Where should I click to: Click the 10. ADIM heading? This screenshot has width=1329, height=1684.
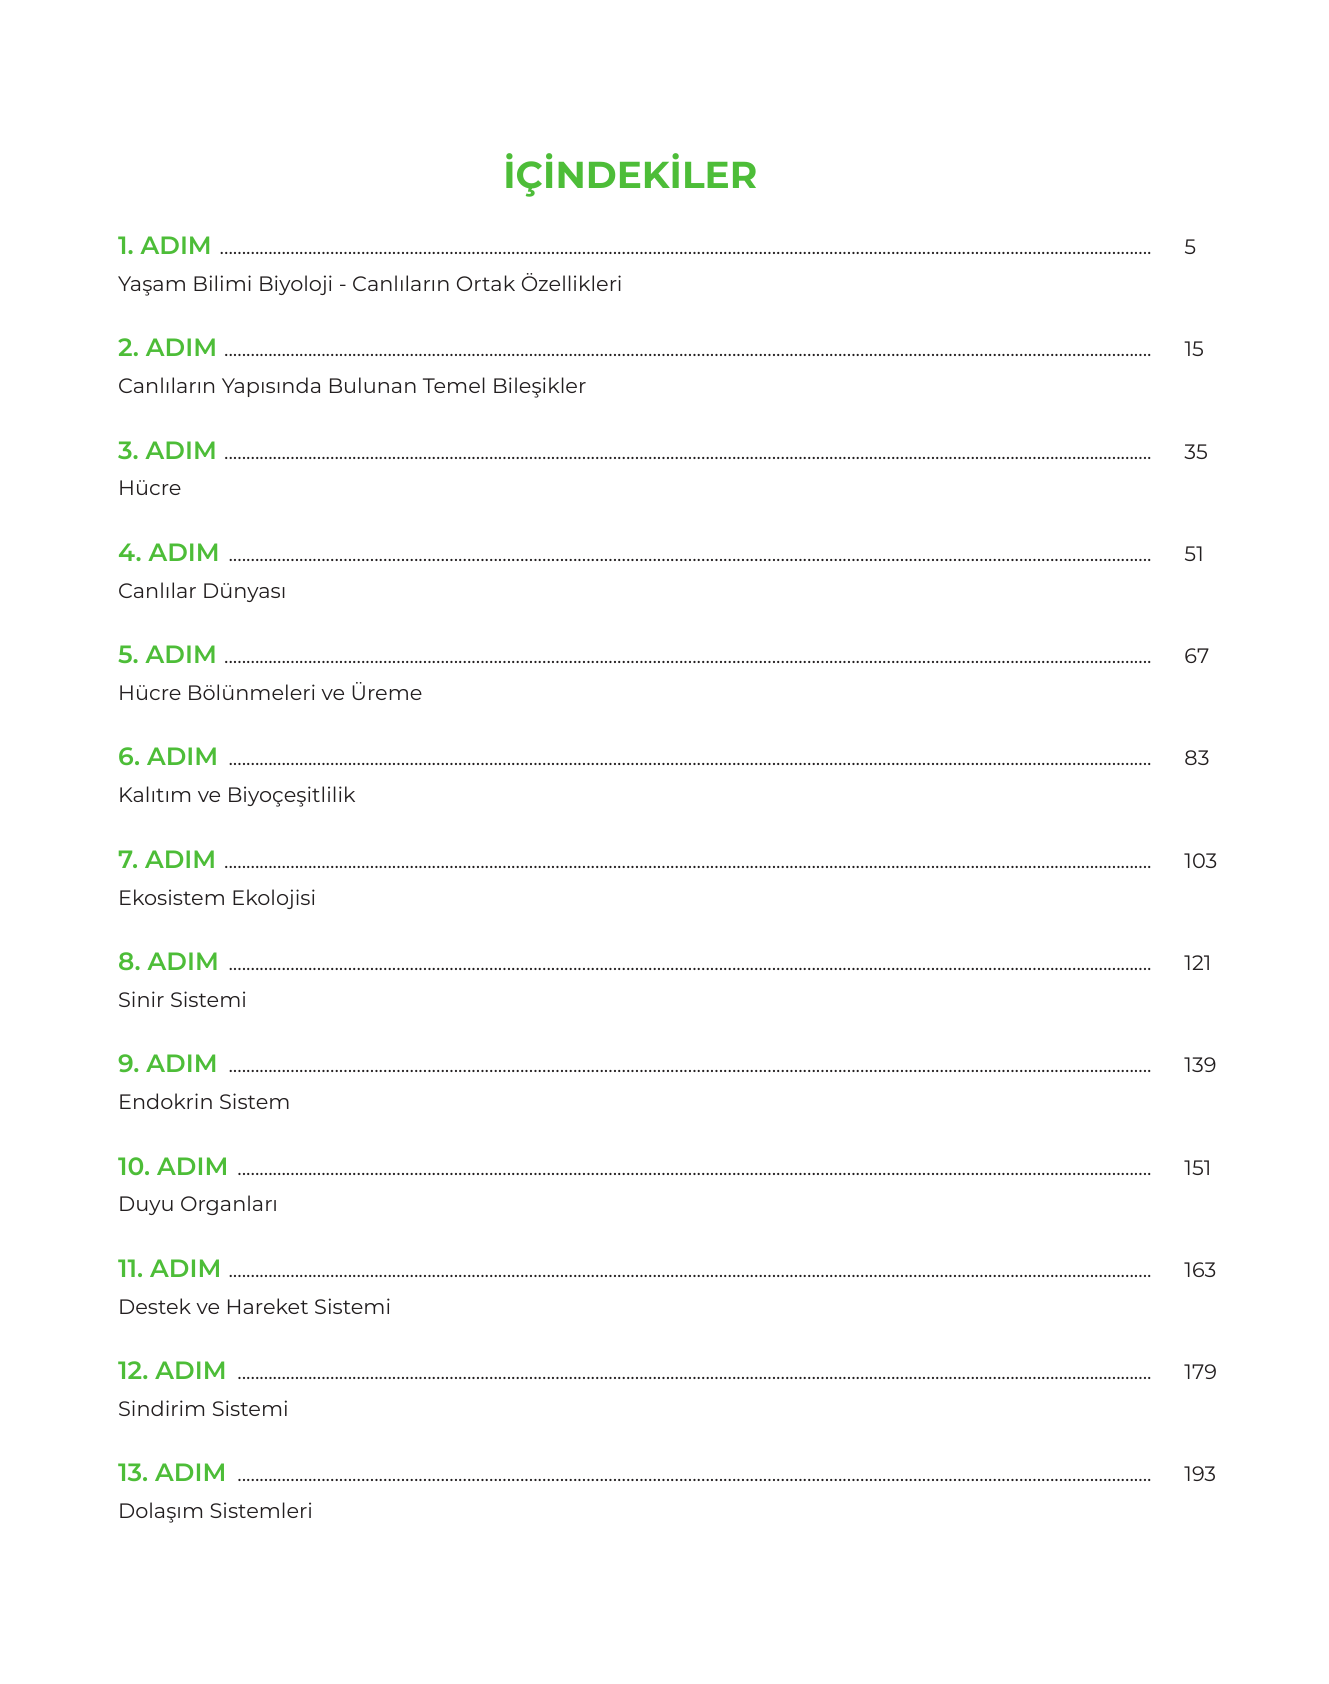[172, 1167]
